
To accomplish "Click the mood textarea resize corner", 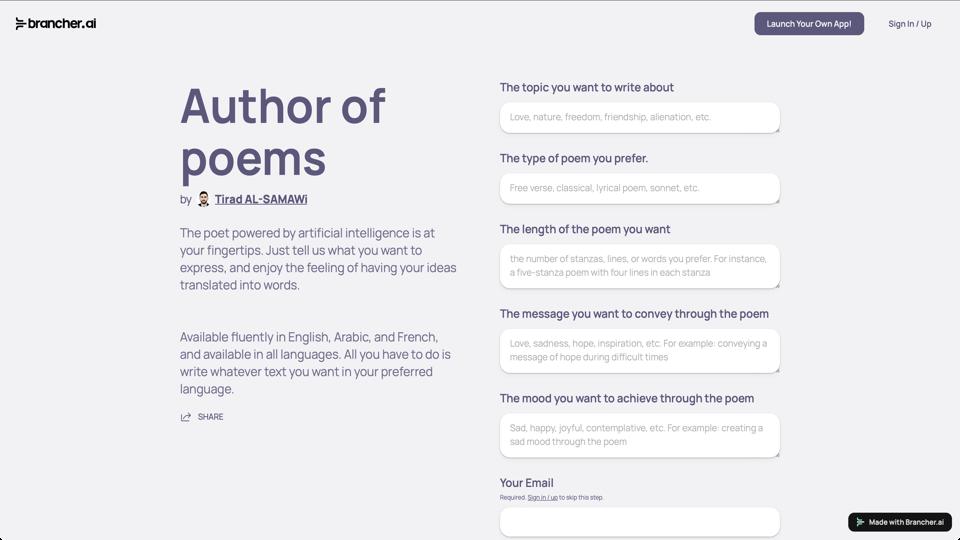I will pos(776,454).
